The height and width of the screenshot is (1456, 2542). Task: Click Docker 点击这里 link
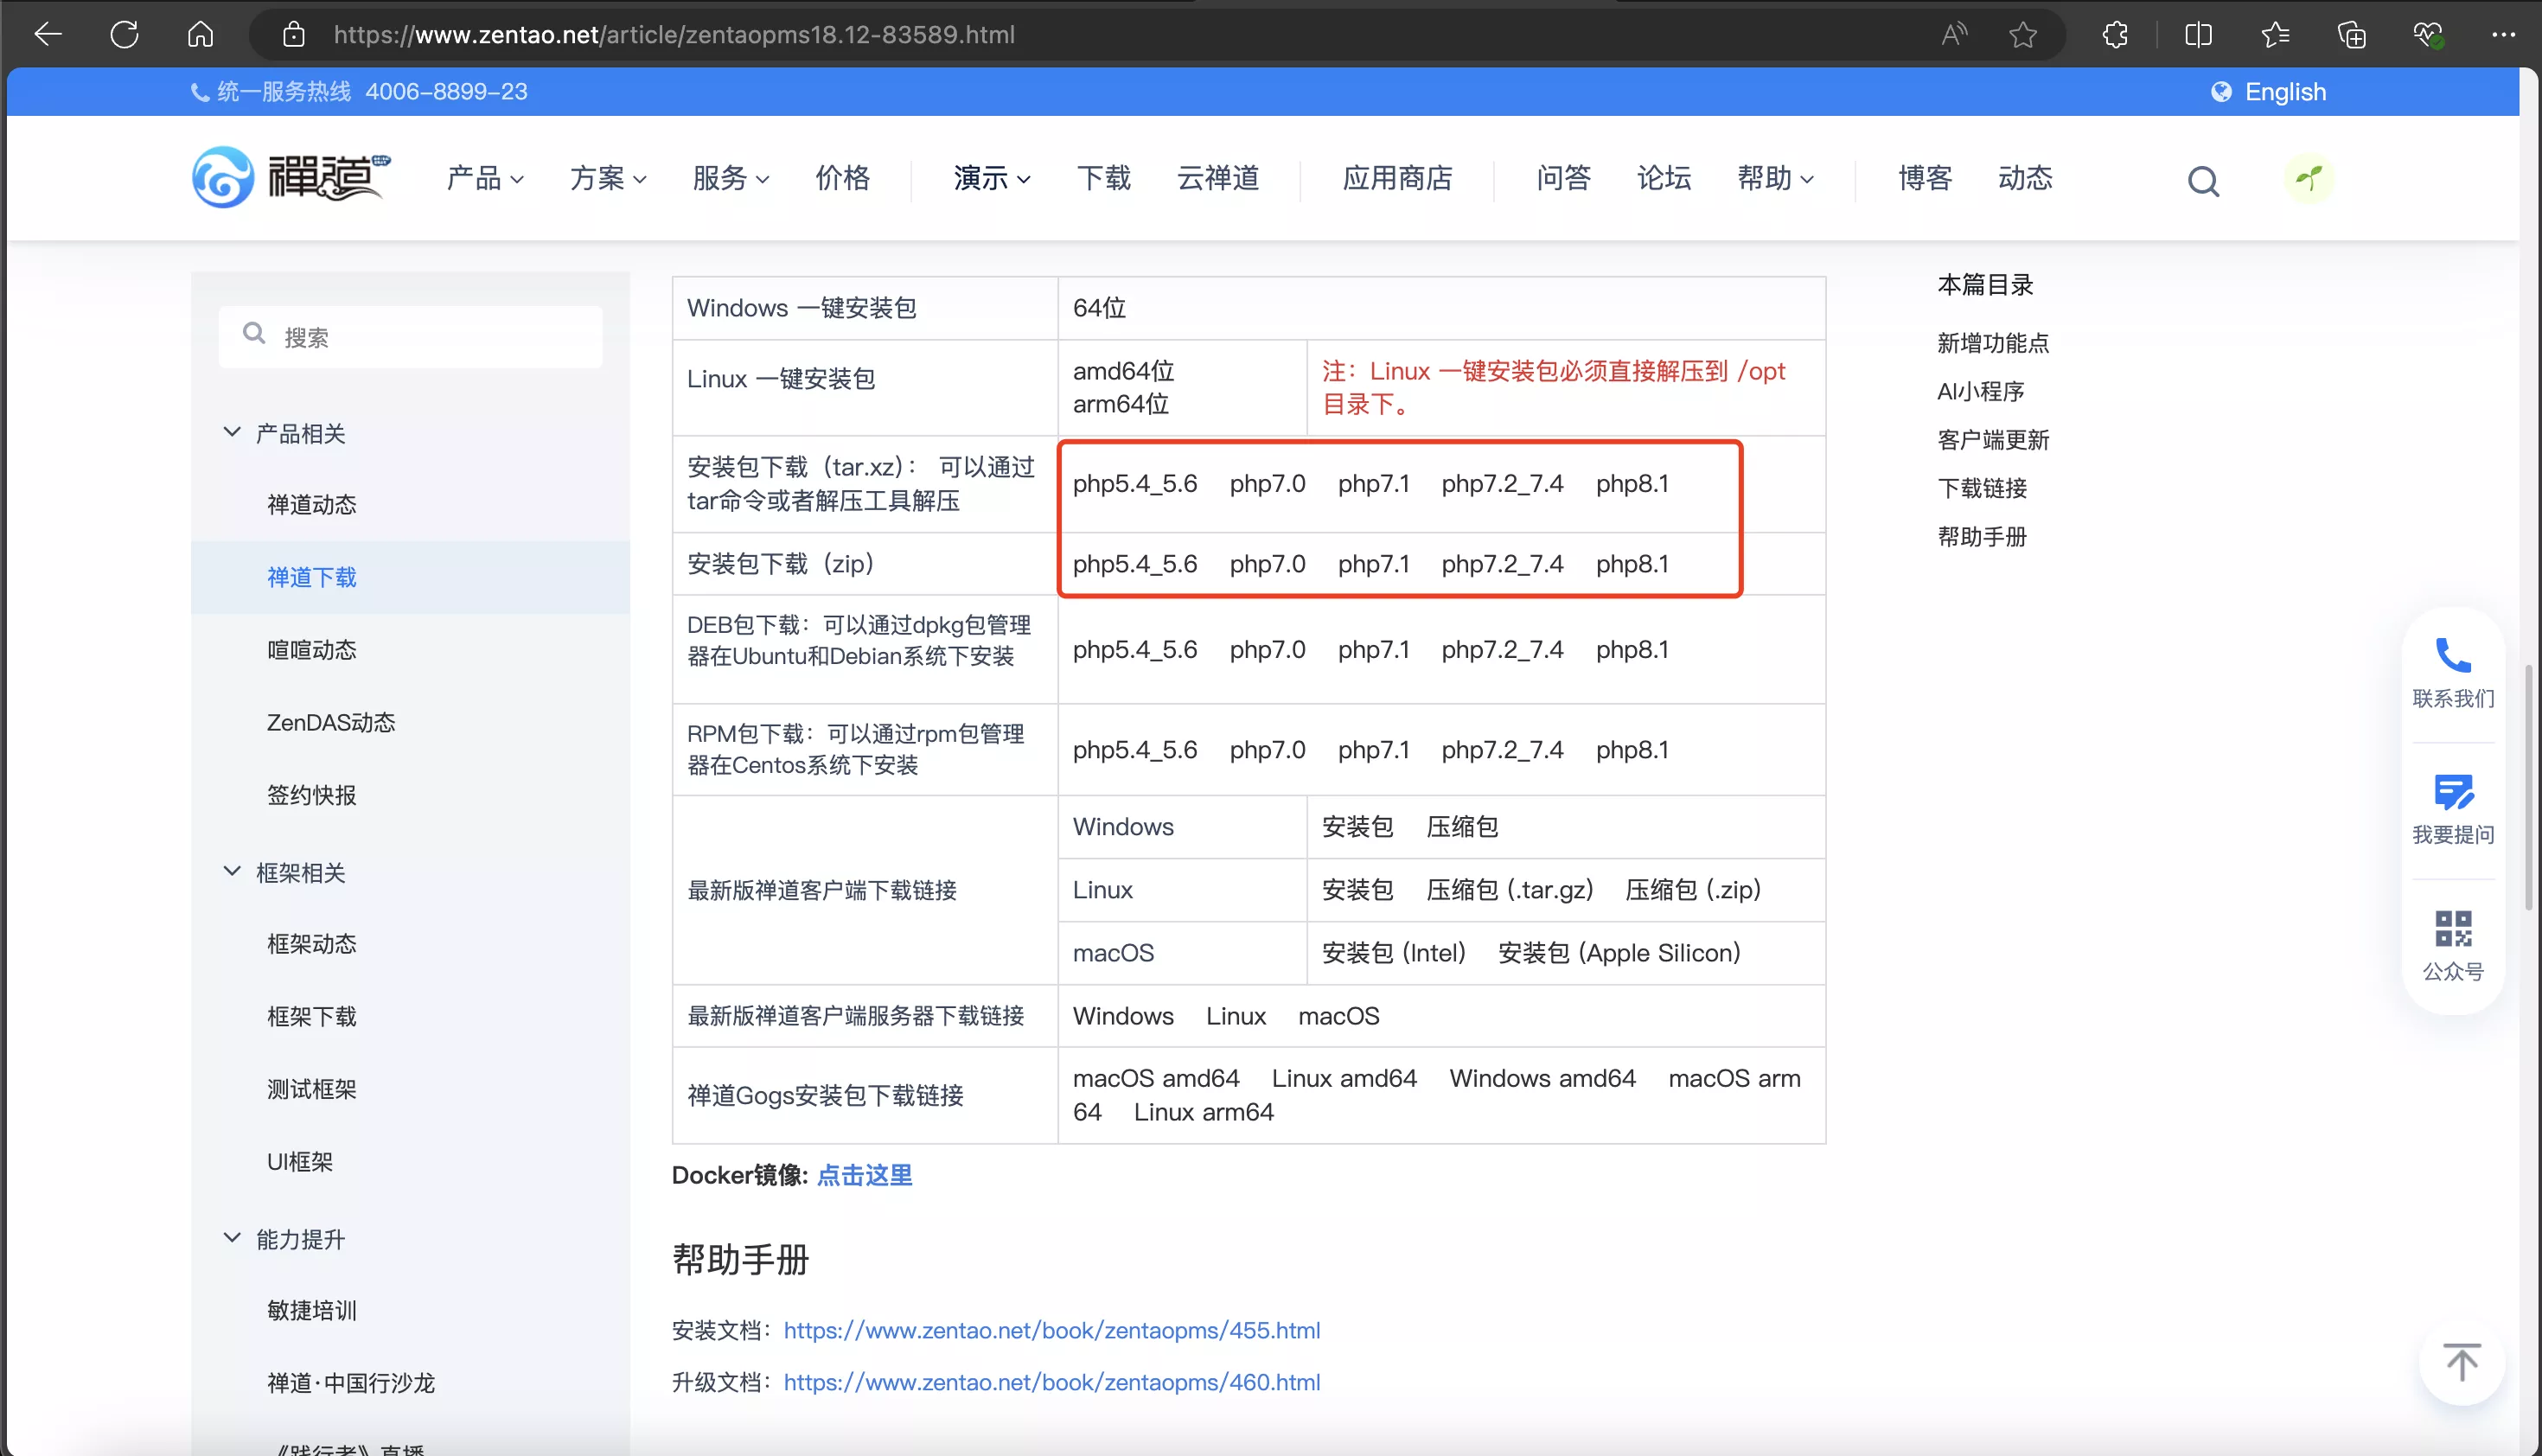click(x=864, y=1175)
